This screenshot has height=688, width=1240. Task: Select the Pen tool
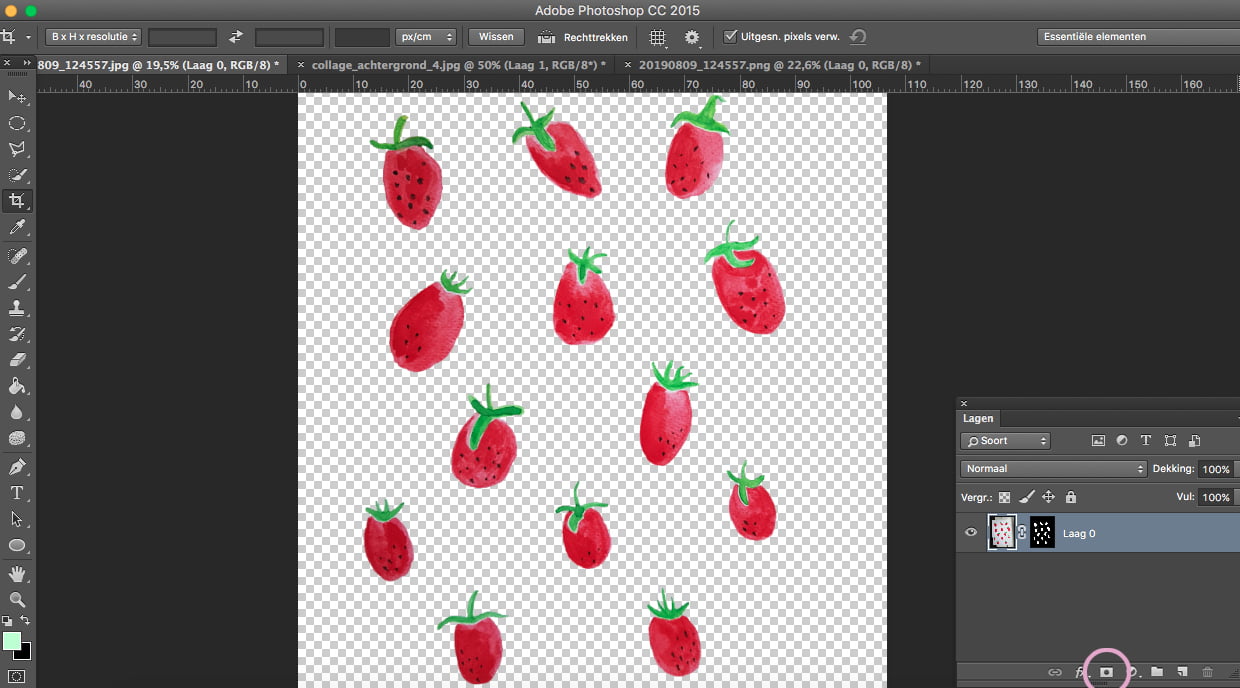[x=17, y=467]
